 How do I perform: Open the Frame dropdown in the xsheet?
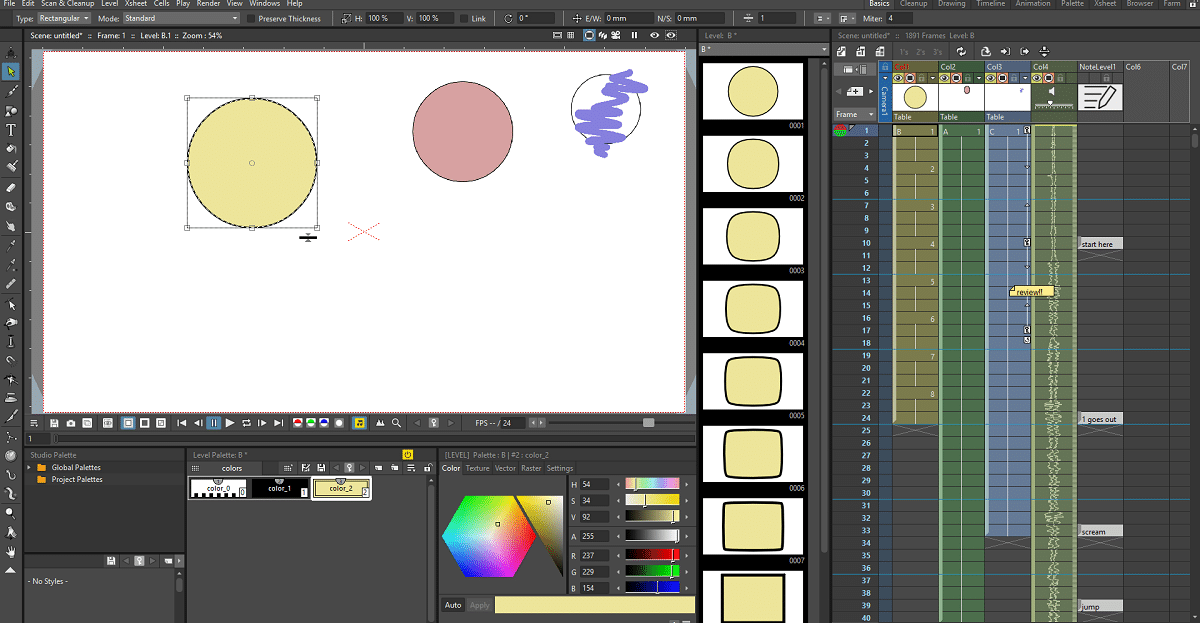tap(857, 114)
